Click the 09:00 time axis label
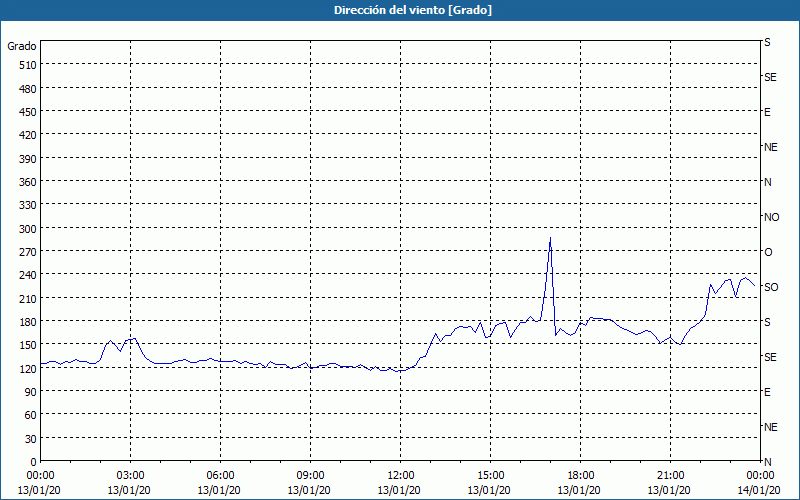 pyautogui.click(x=310, y=476)
